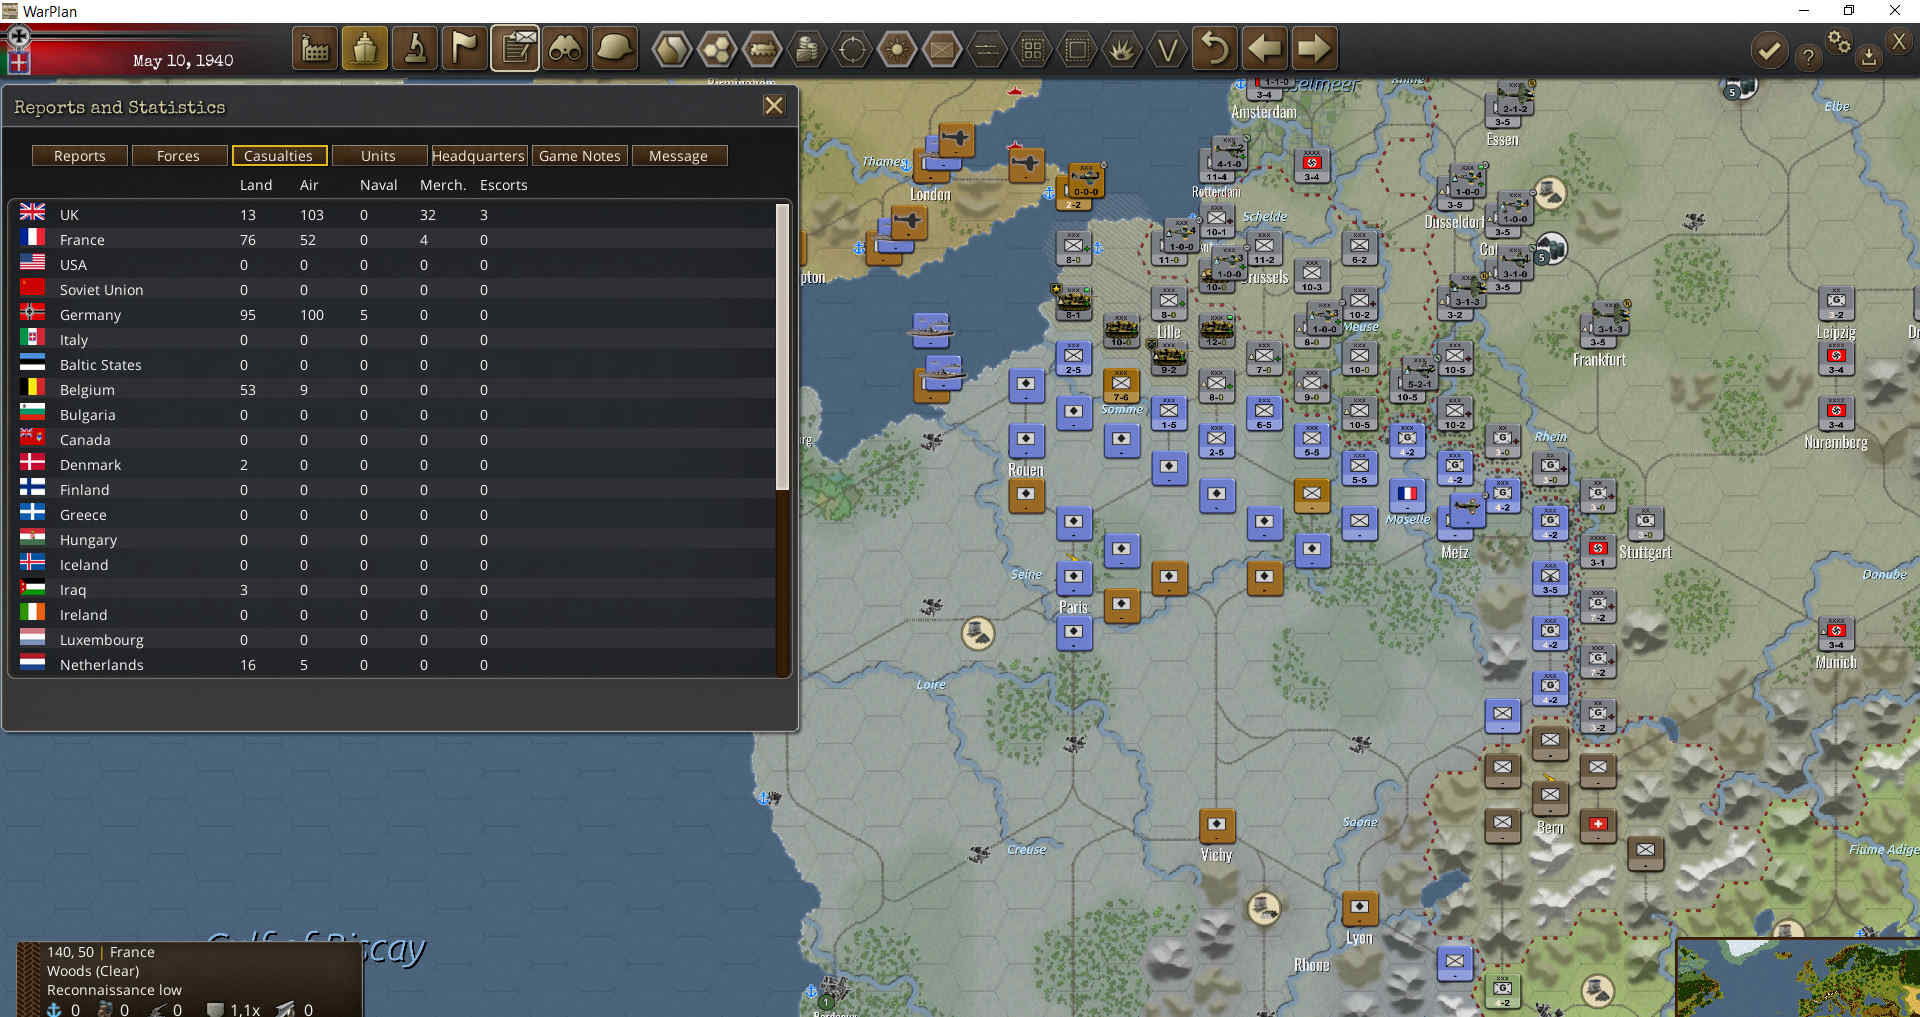Click the Naval column header
The width and height of the screenshot is (1920, 1017).
coord(379,185)
